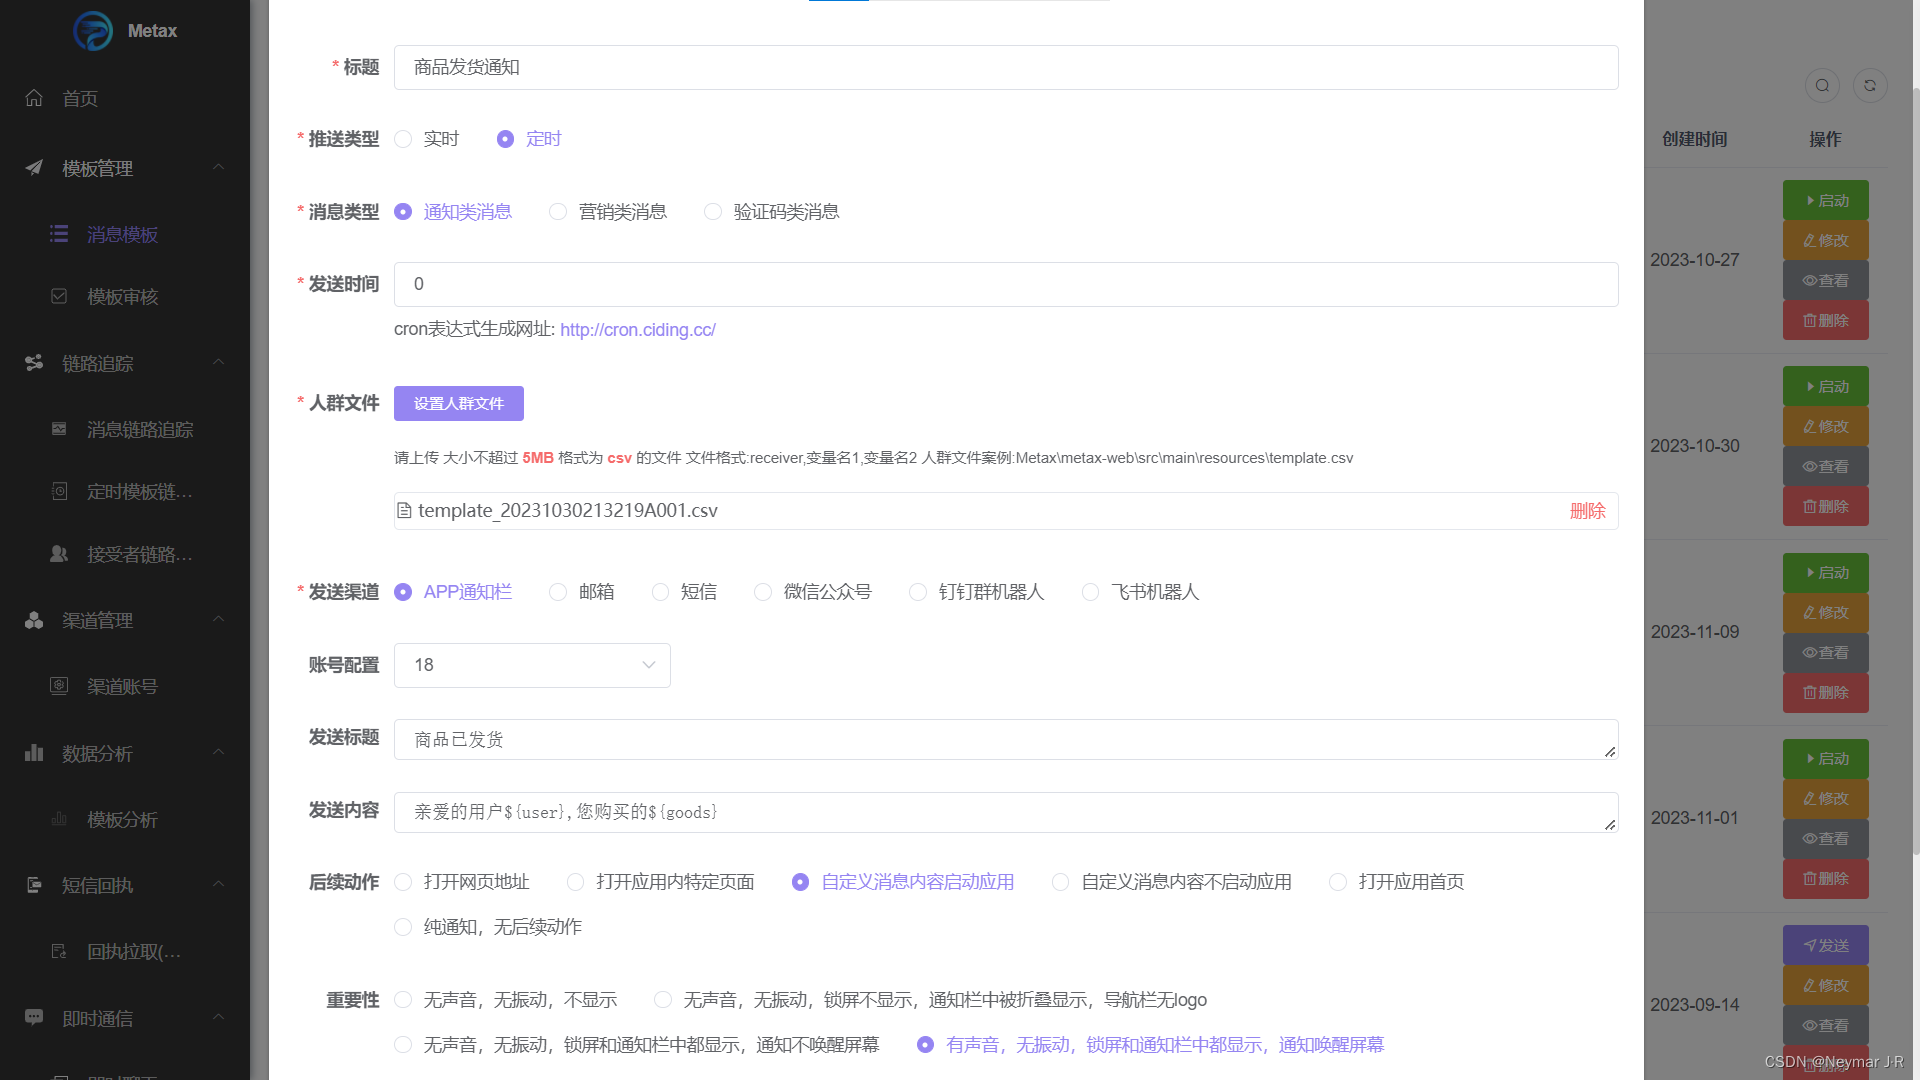
Task: Open the 账号配置 dropdown showing 18
Action: click(532, 665)
